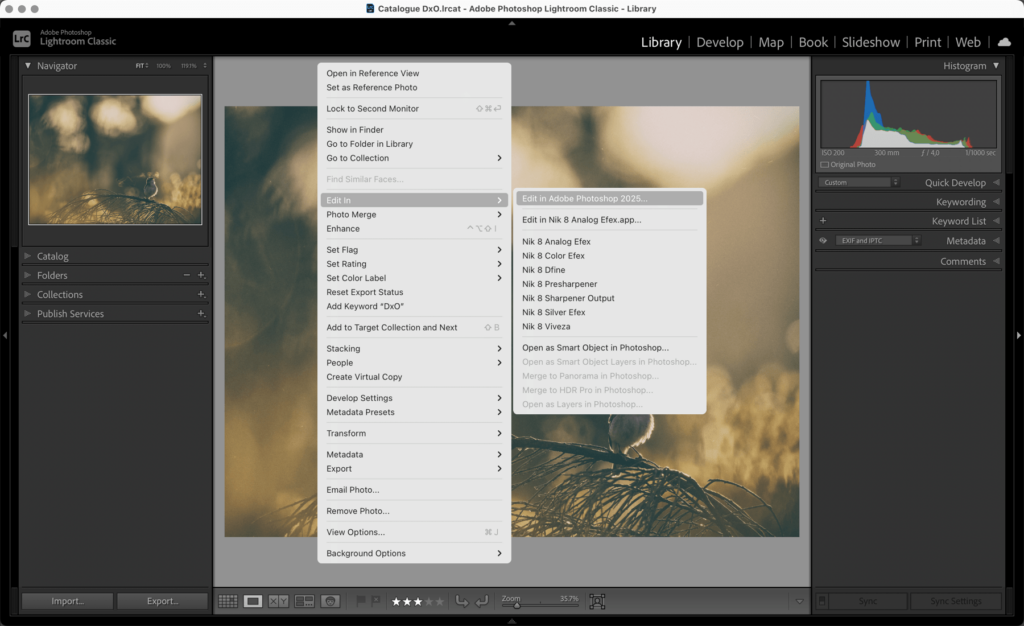Expand the Keywording panel
The width and height of the screenshot is (1024, 626).
(996, 202)
